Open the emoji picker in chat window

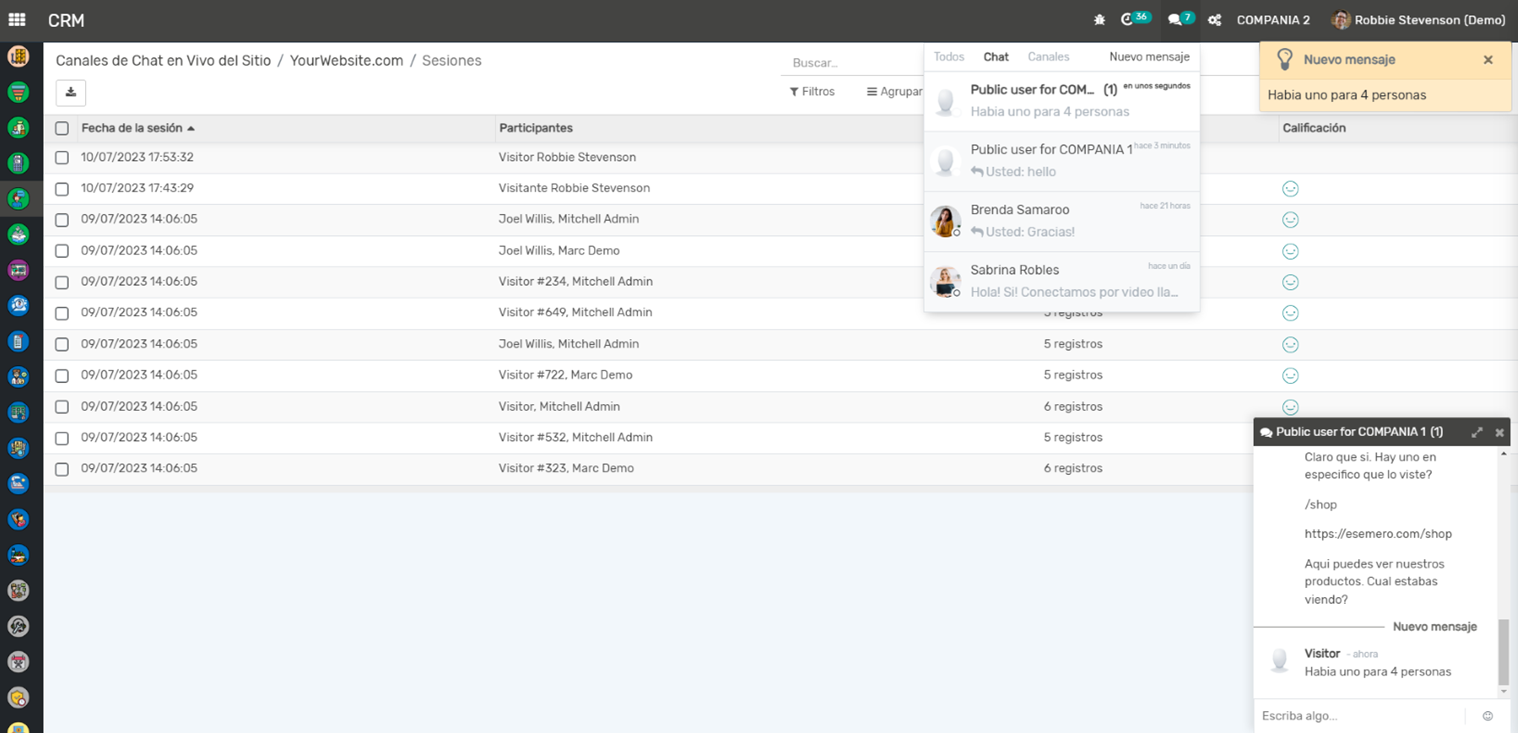[x=1488, y=716]
